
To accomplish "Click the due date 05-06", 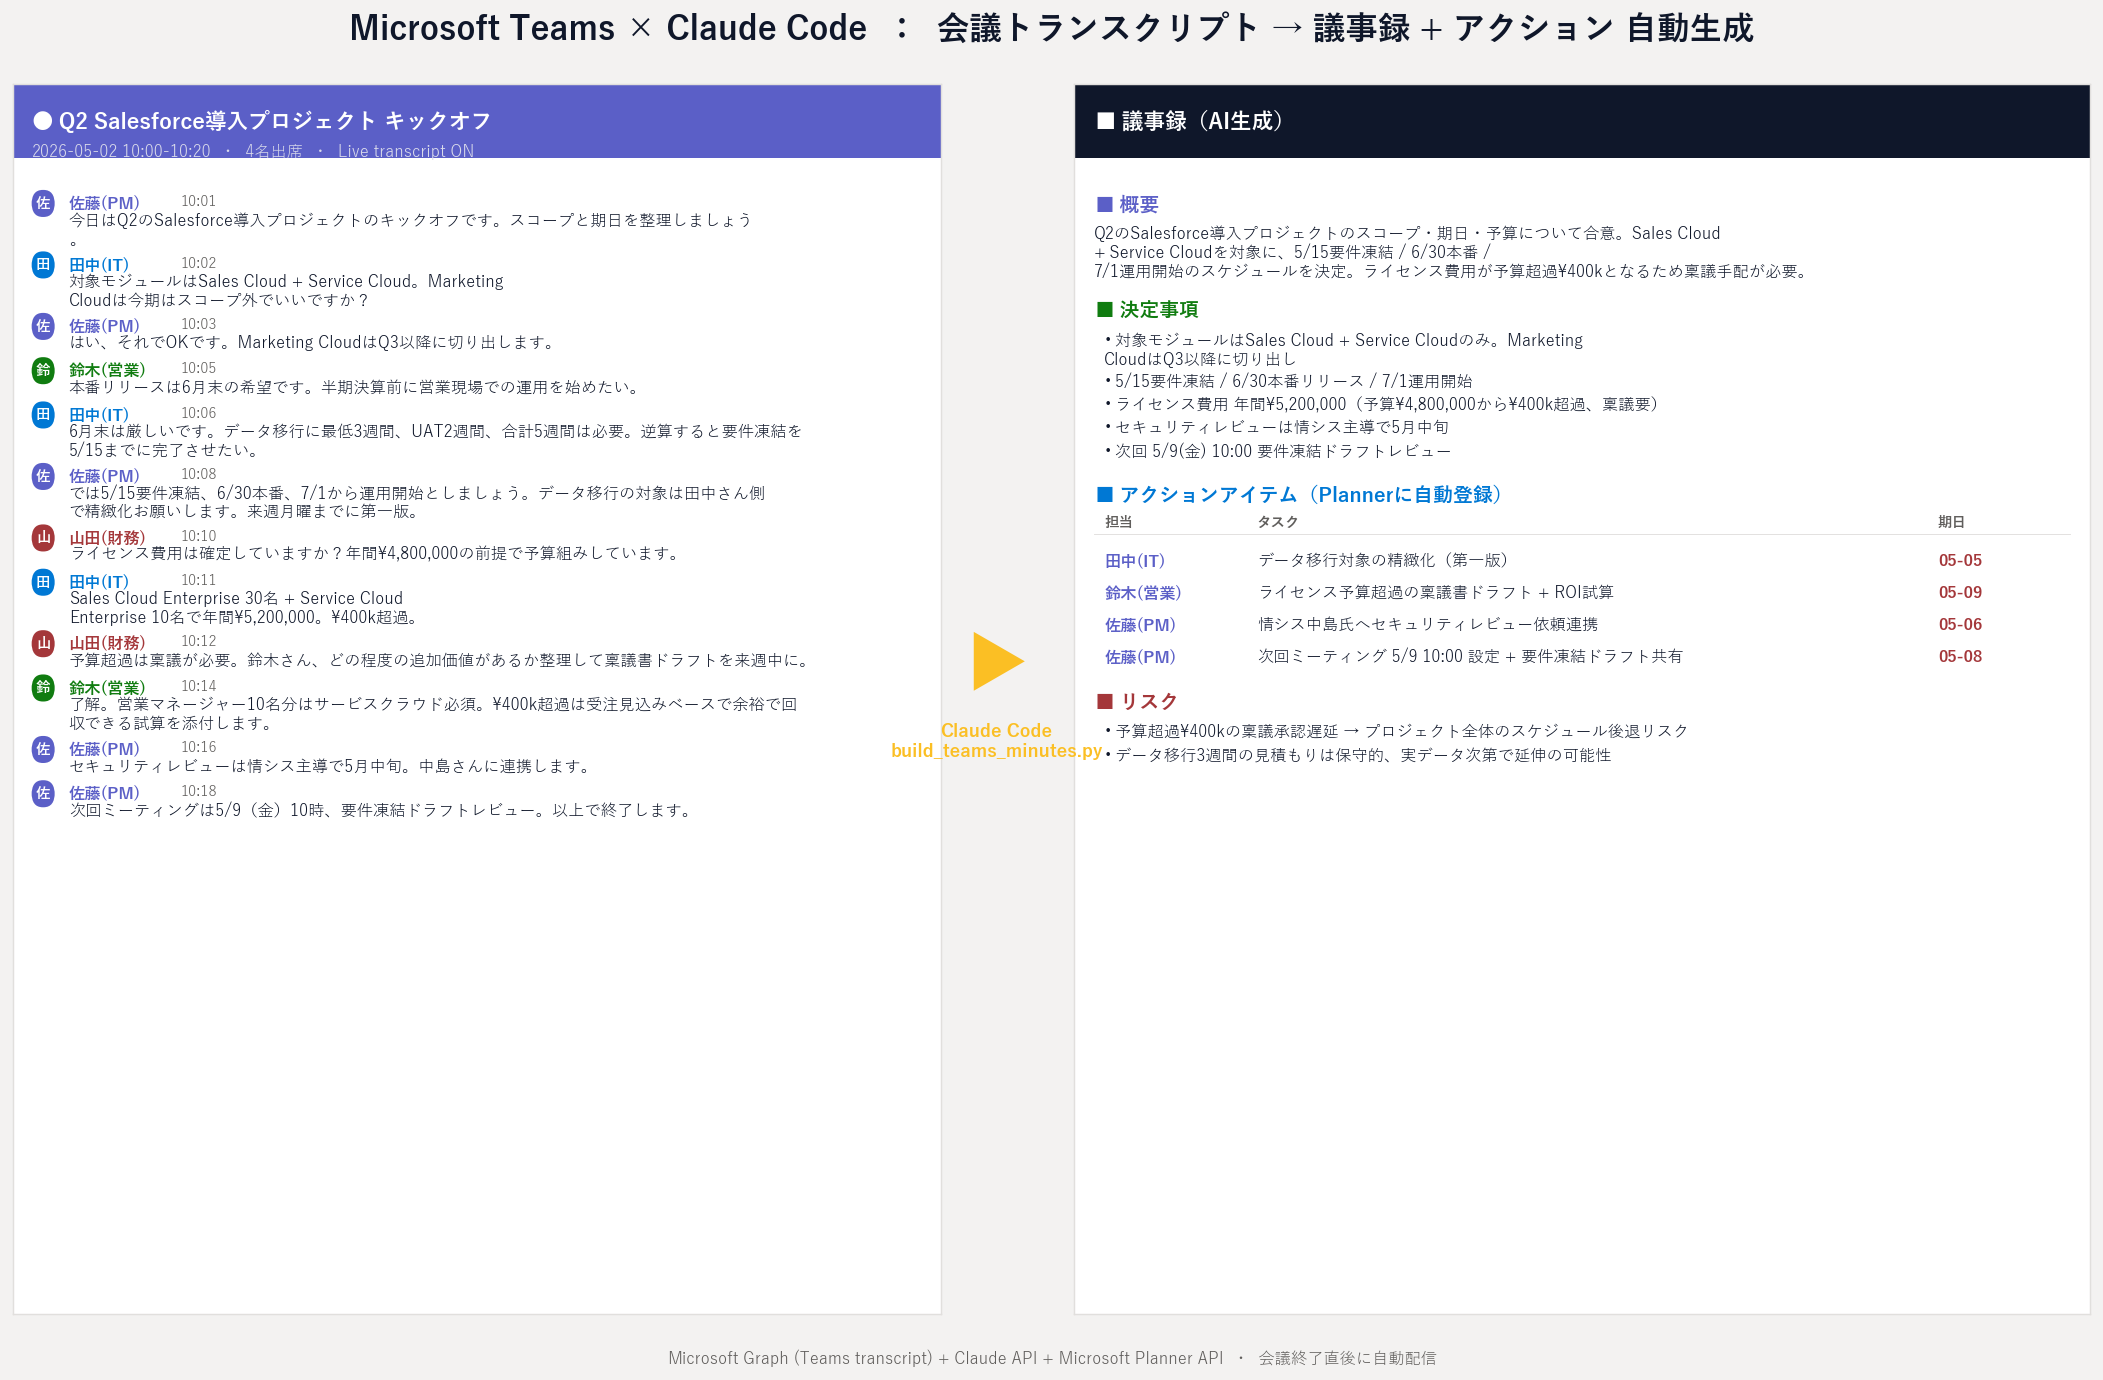I will [x=1960, y=625].
